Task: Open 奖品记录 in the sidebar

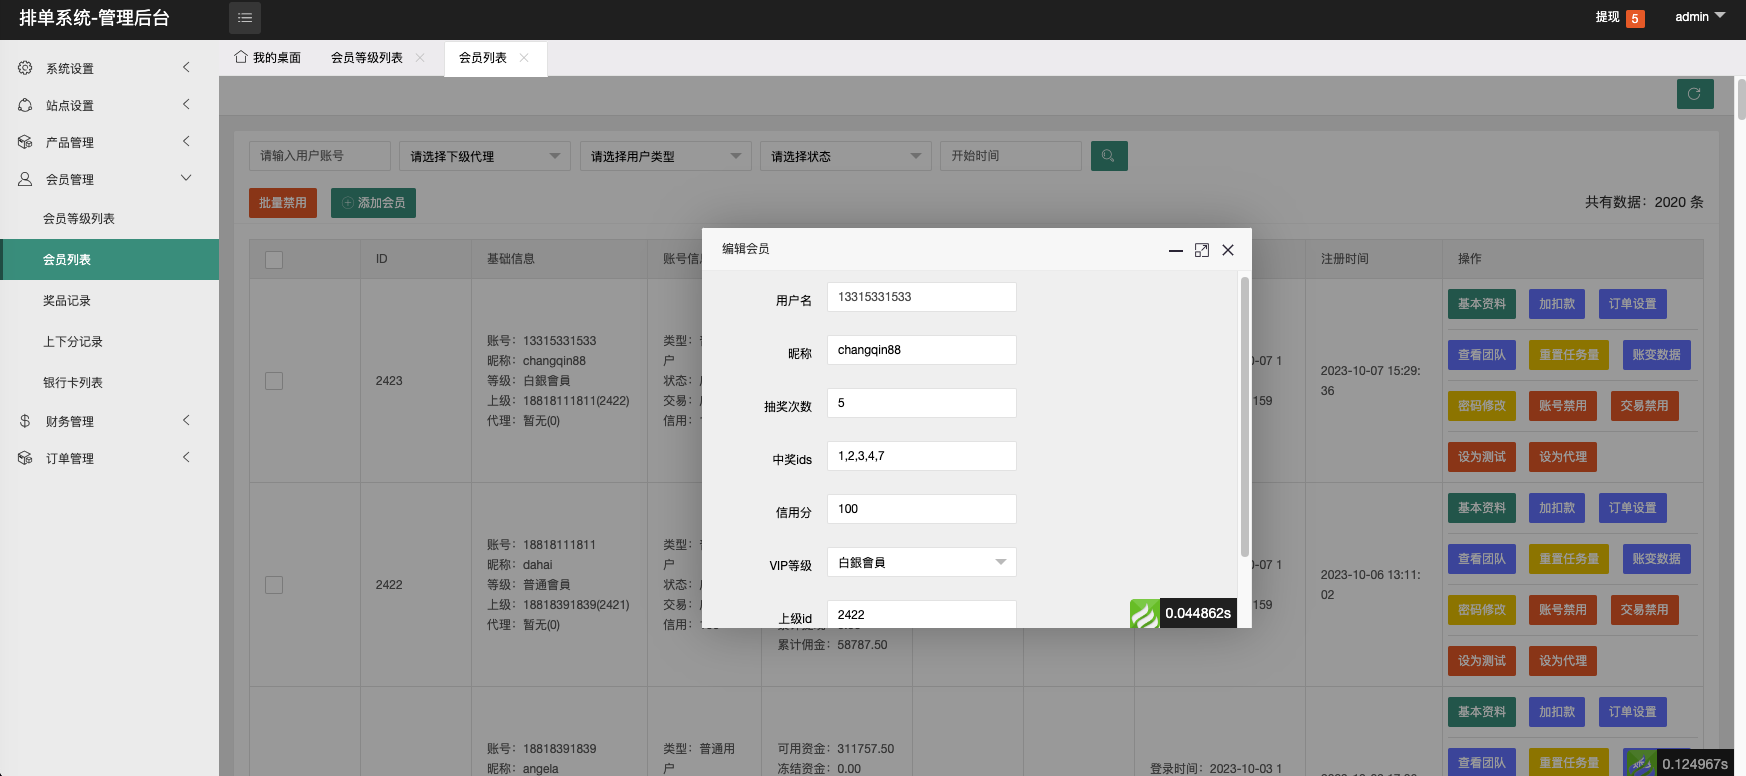Action: point(67,301)
